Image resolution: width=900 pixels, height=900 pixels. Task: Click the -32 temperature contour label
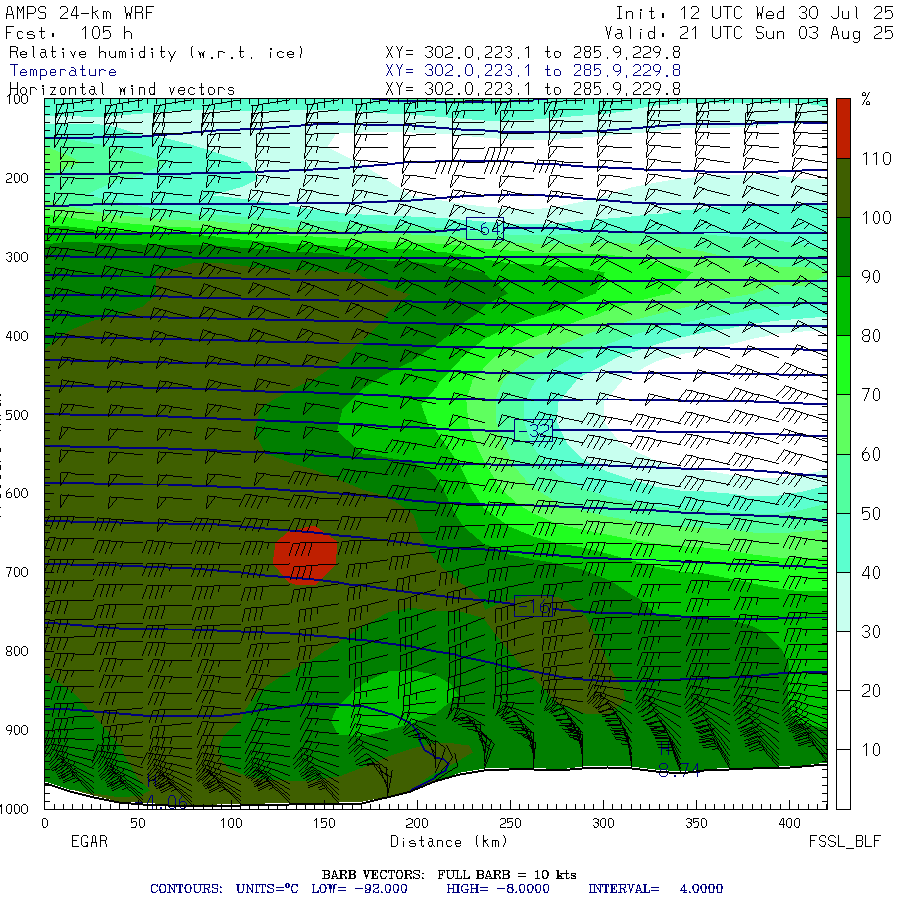[533, 430]
